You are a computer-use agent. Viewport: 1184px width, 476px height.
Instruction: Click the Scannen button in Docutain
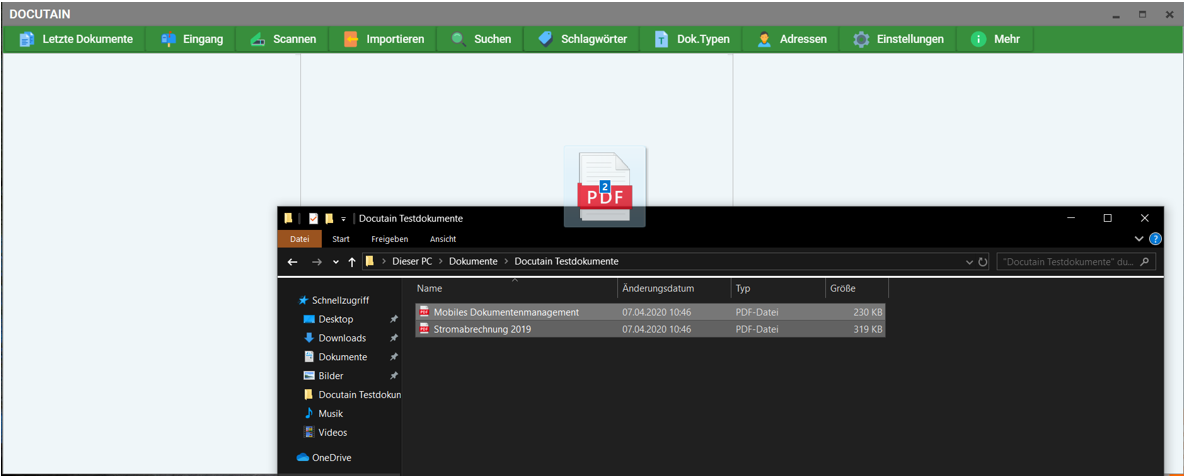(x=283, y=39)
